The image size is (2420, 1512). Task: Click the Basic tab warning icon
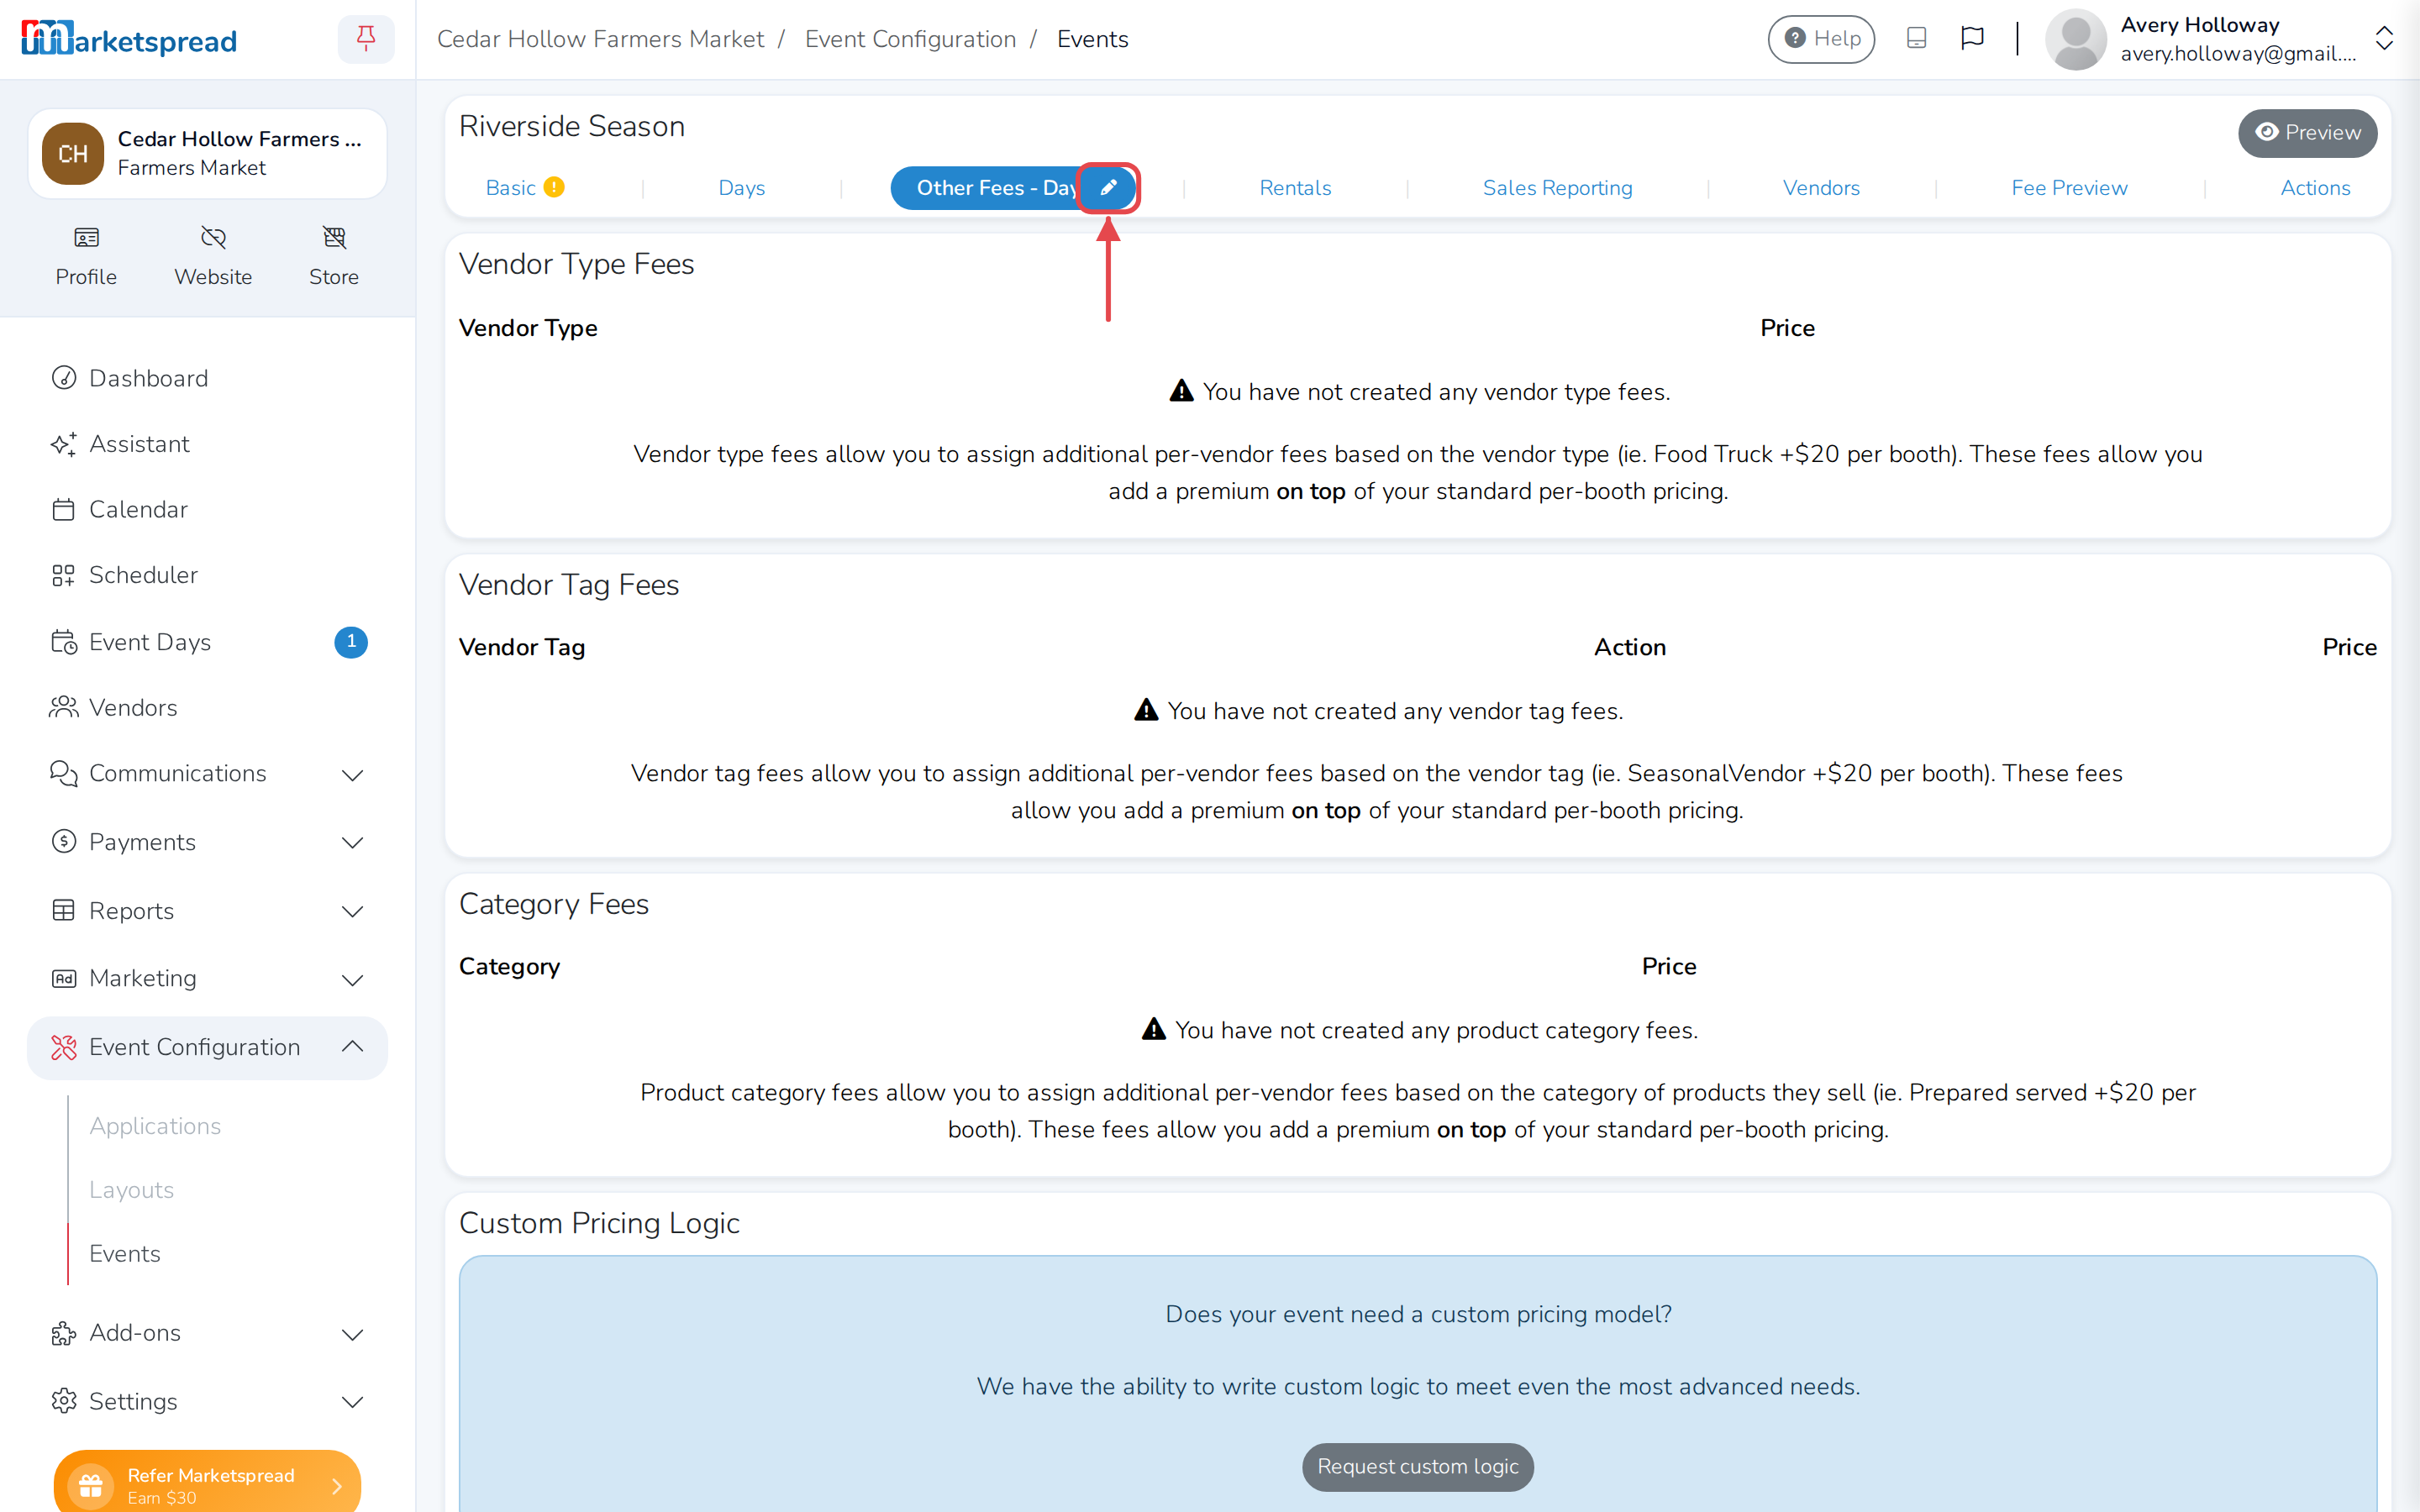(x=554, y=187)
